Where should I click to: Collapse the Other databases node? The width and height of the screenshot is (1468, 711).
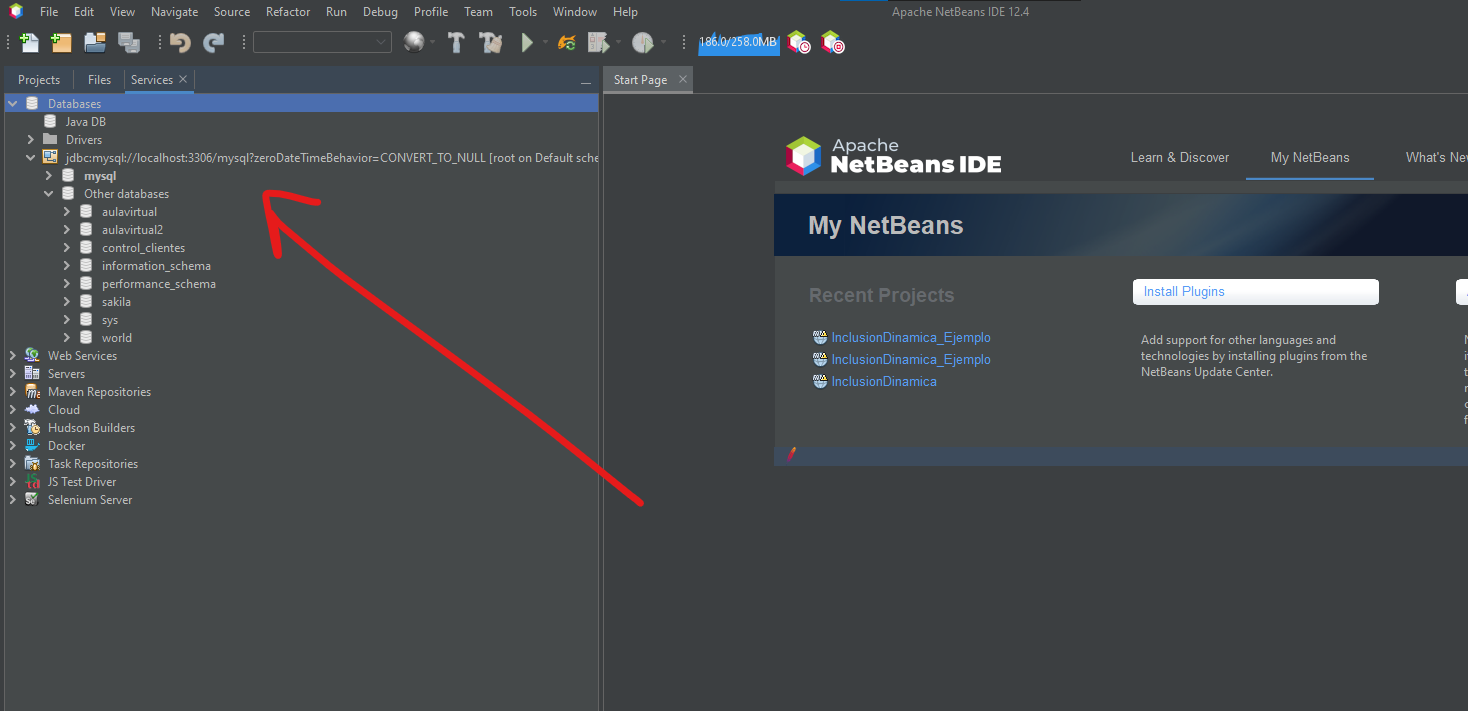(49, 194)
